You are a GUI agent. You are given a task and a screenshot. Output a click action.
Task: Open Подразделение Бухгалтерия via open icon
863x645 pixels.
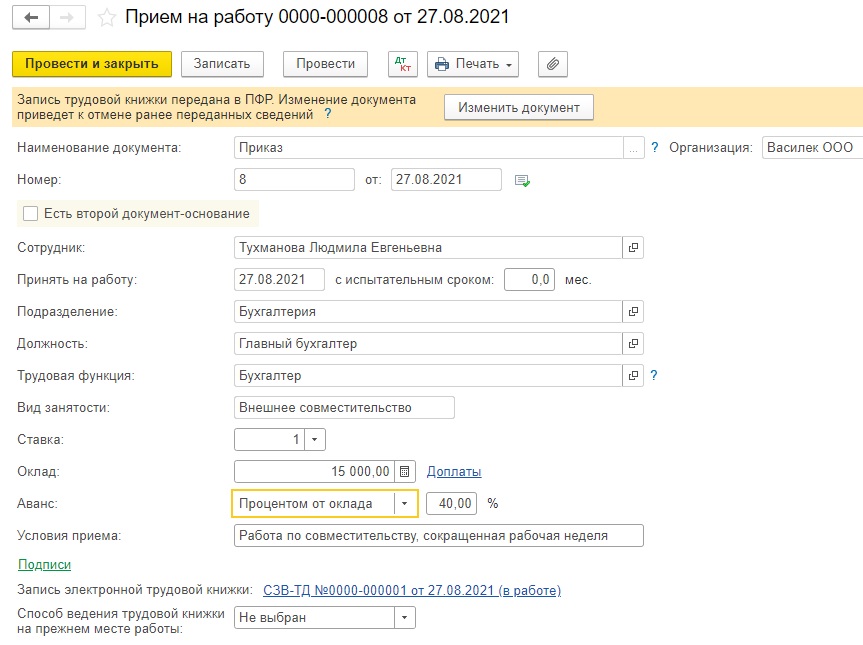click(x=633, y=311)
